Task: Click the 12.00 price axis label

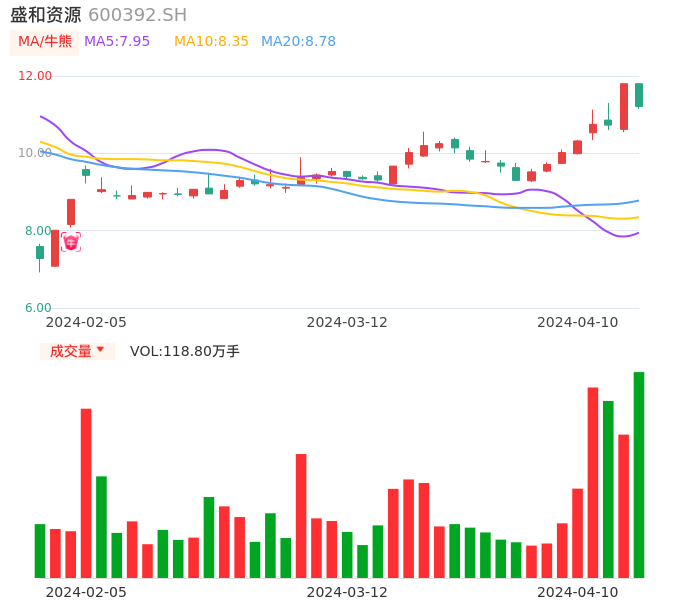Action: pyautogui.click(x=35, y=76)
